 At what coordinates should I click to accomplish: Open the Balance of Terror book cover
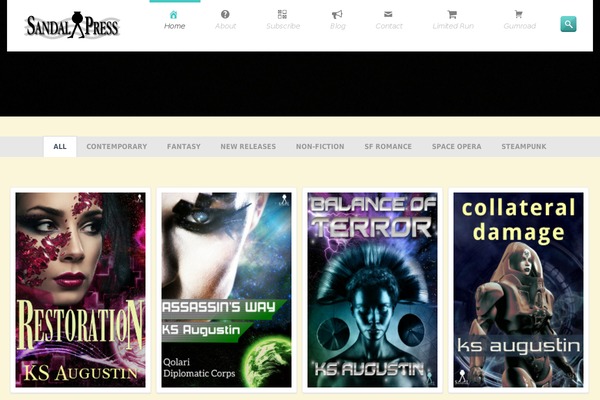click(x=372, y=290)
